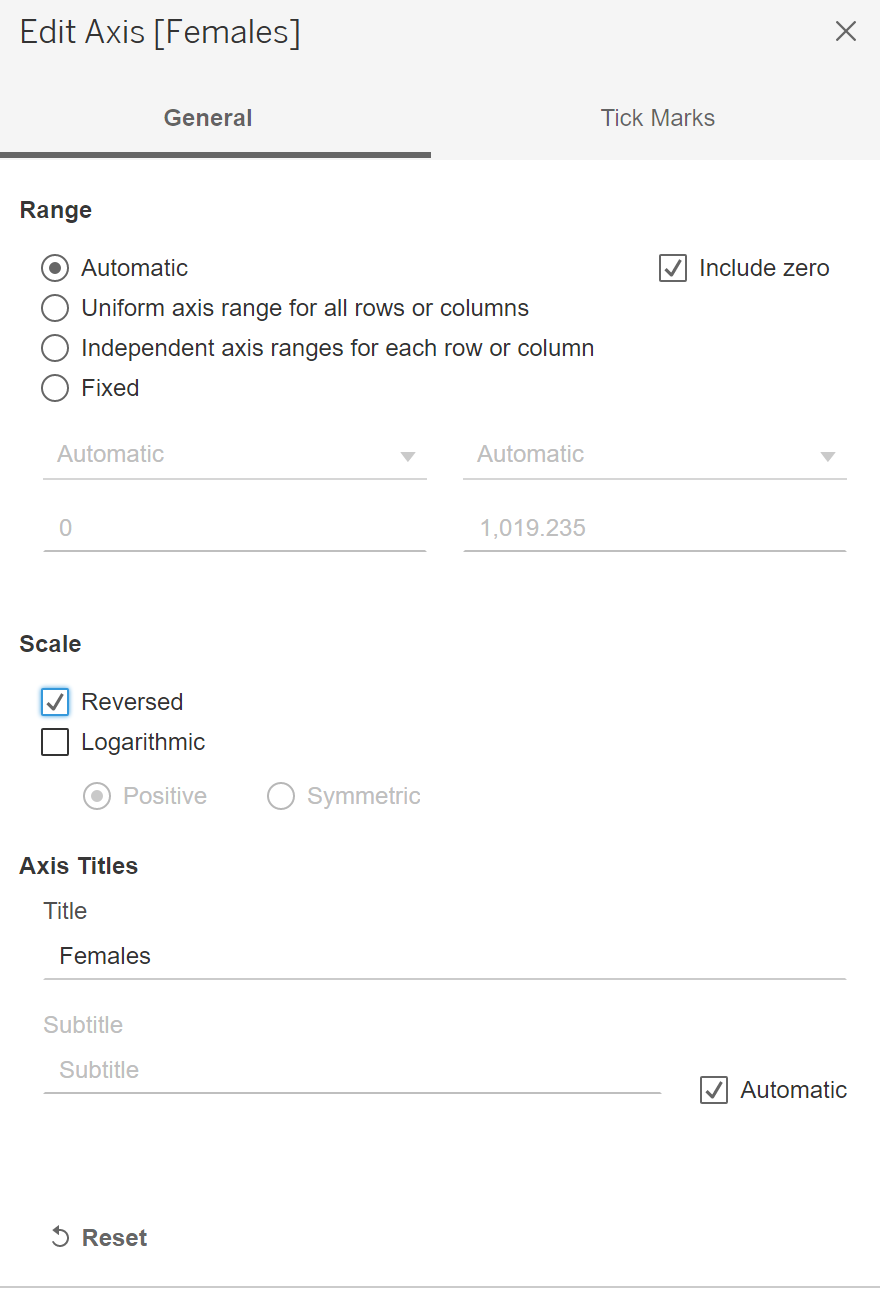This screenshot has width=880, height=1314.
Task: Select the Positive logarithmic radio option
Action: (x=97, y=796)
